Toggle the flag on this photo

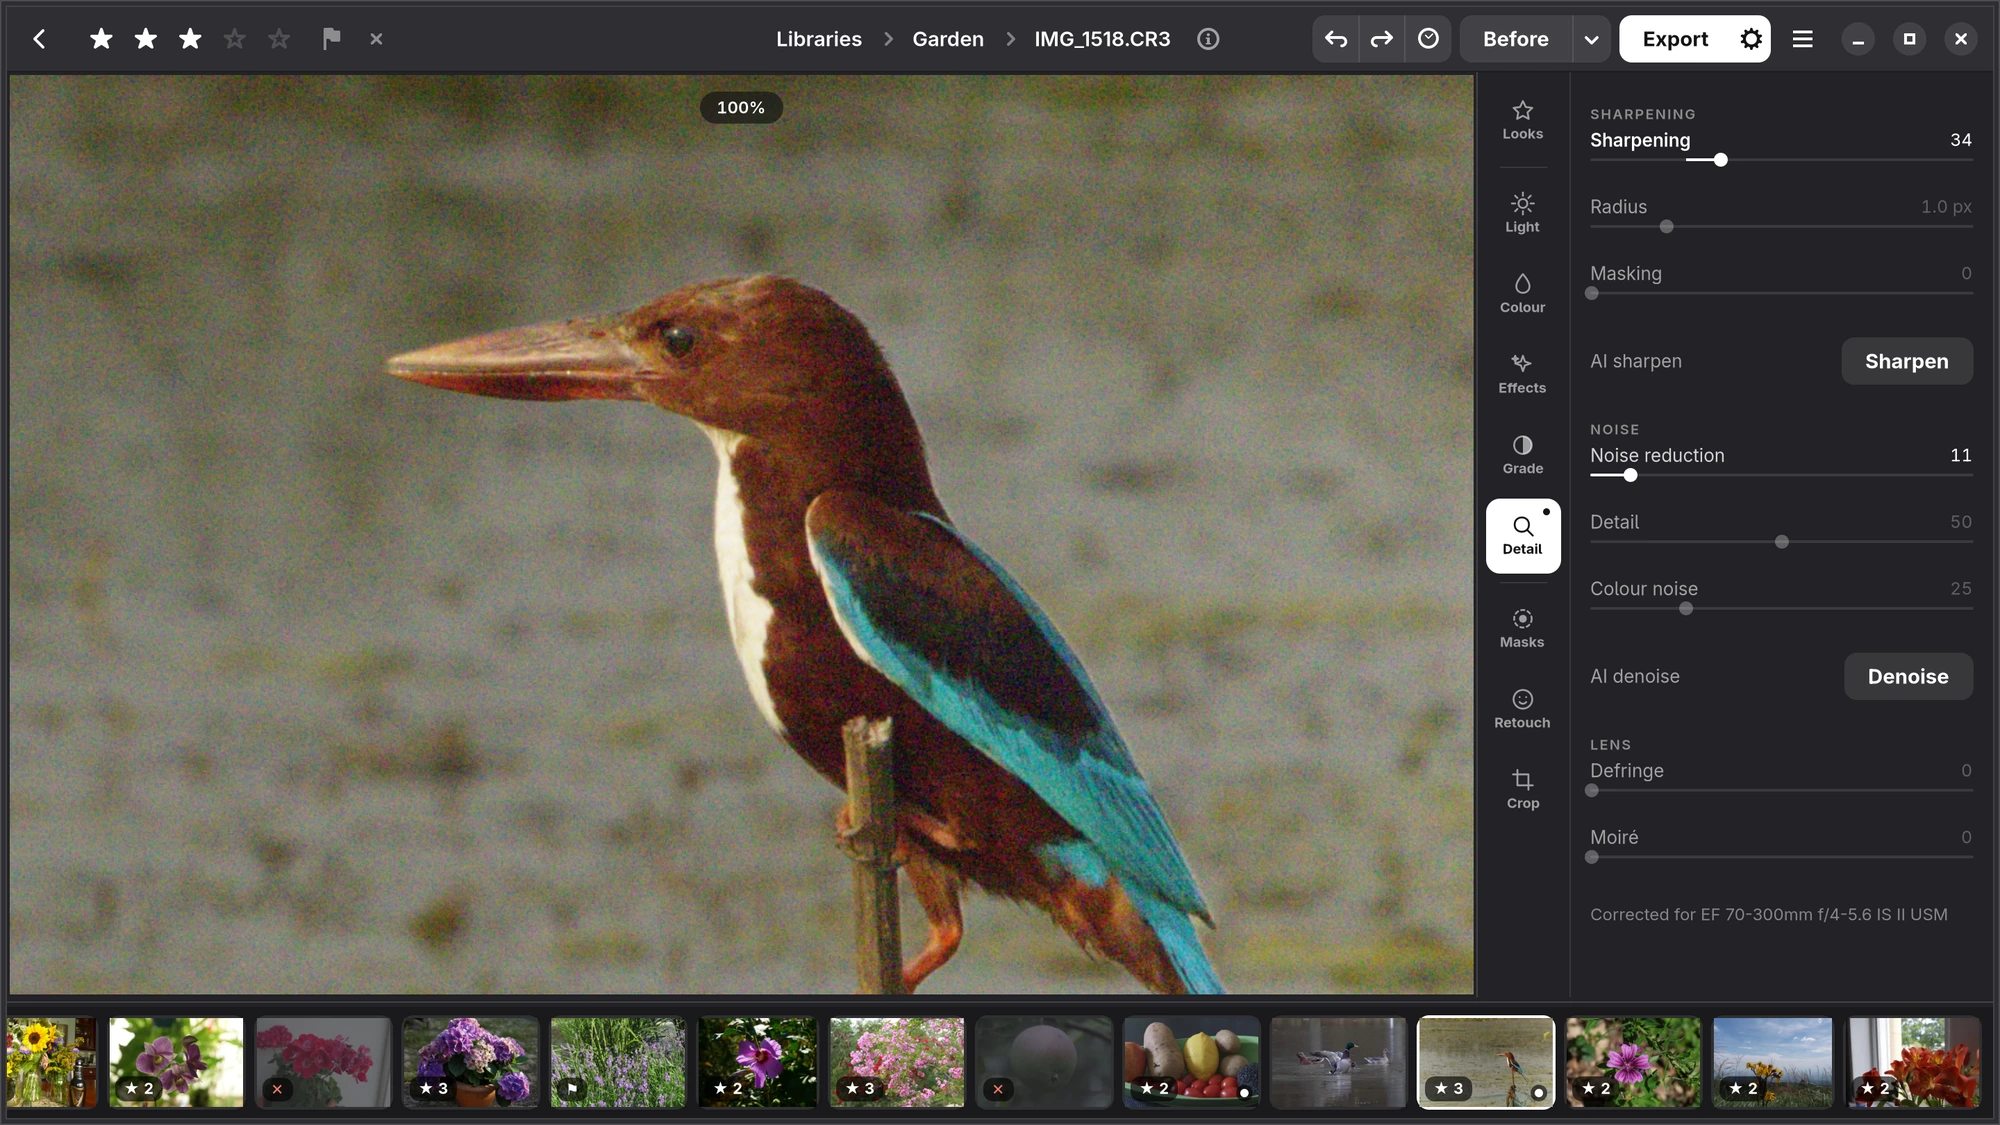[331, 39]
